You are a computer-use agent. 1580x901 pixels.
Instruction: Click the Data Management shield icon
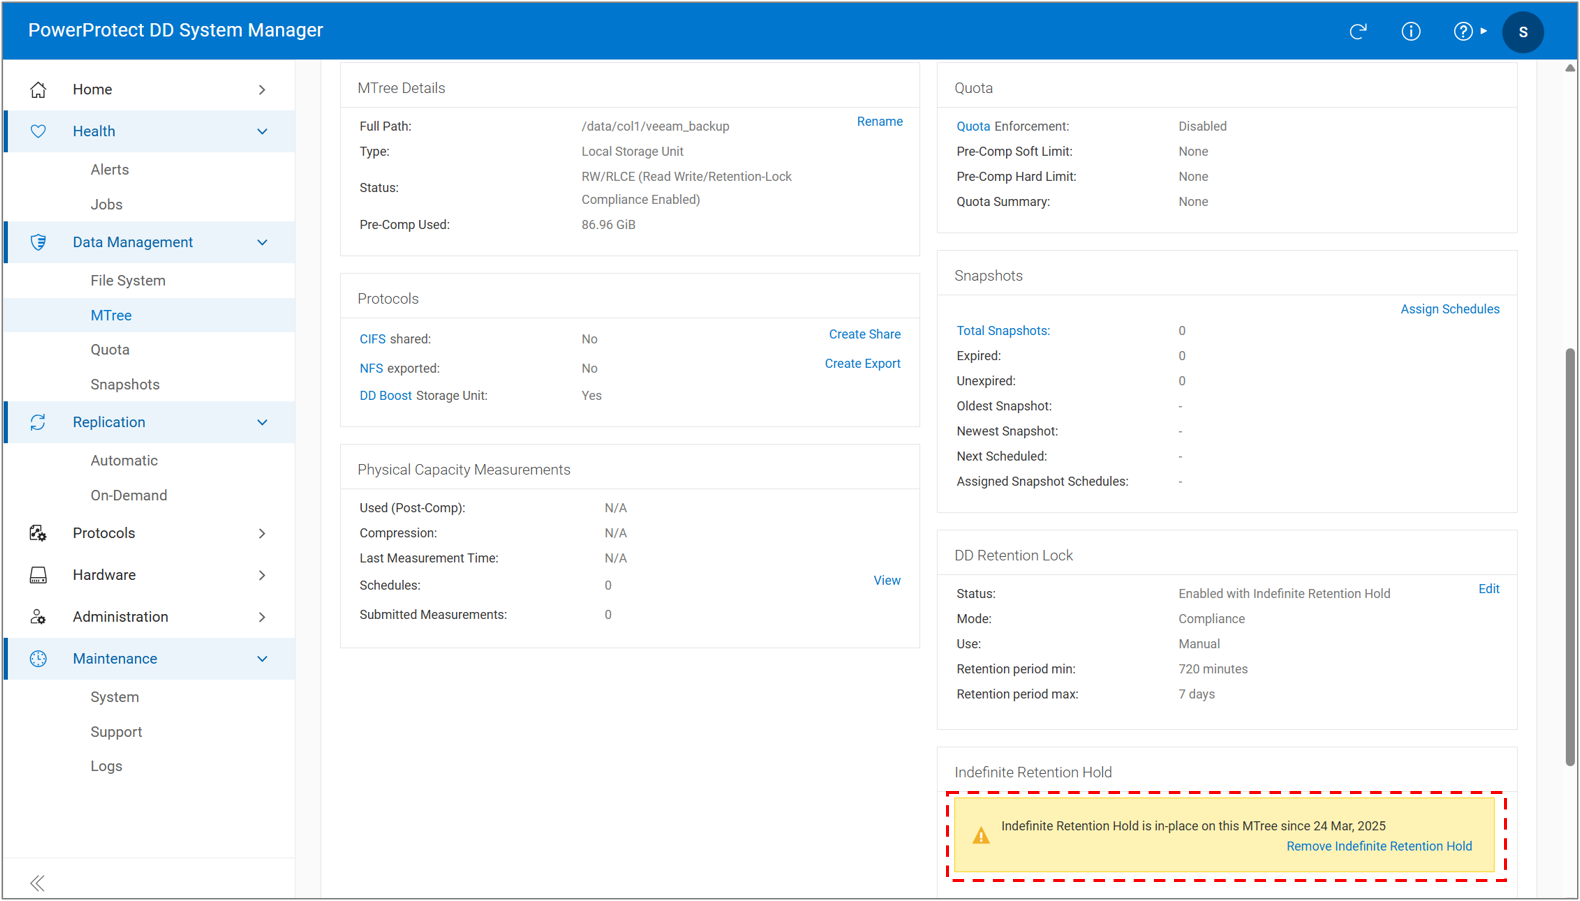coord(38,242)
